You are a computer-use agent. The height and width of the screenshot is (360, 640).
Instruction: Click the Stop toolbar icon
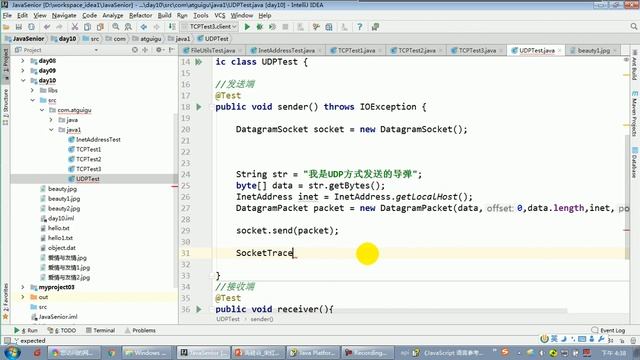[285, 27]
